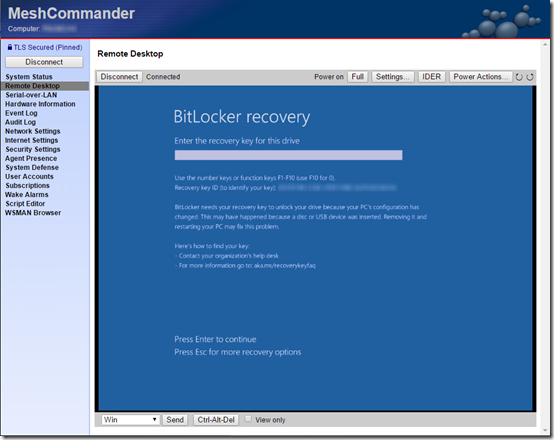The width and height of the screenshot is (554, 440).
Task: Open Subscriptions page
Action: tap(27, 186)
